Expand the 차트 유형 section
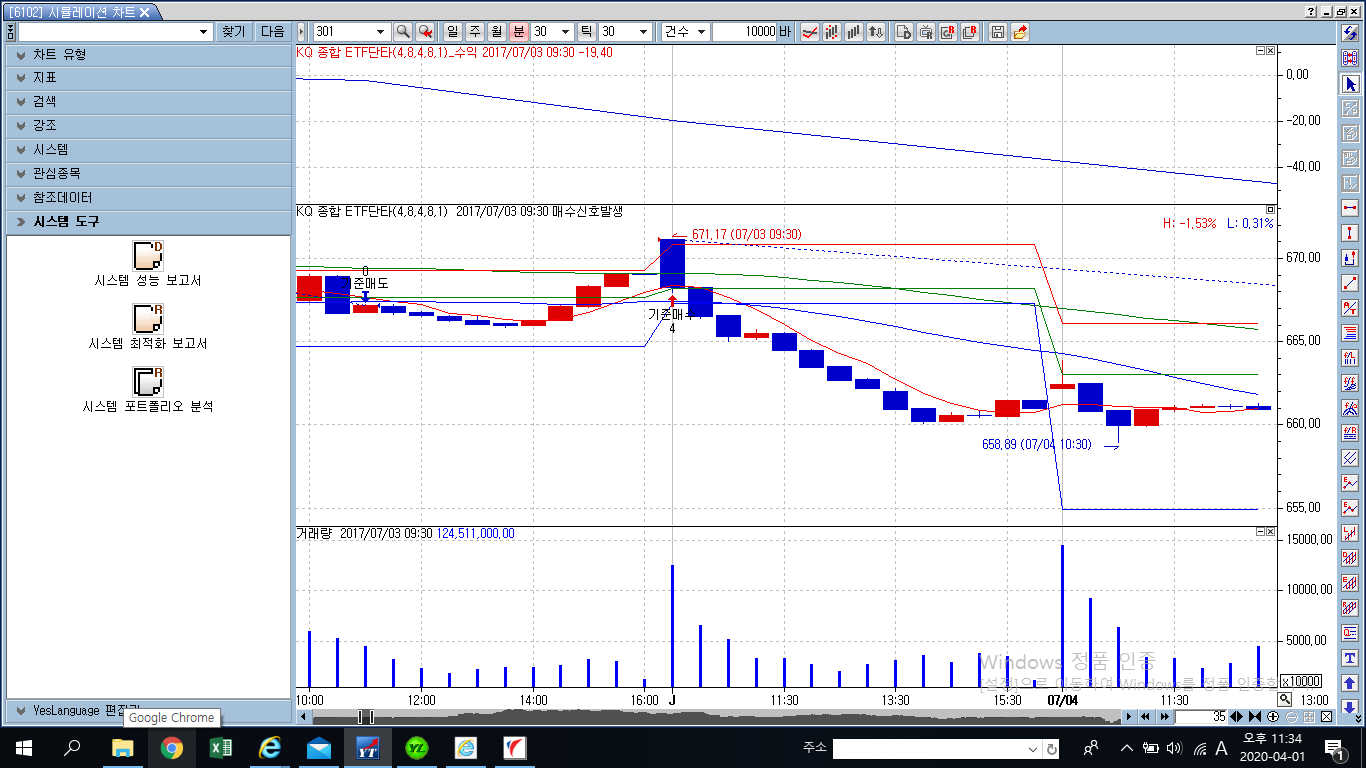The width and height of the screenshot is (1366, 768). (x=148, y=54)
